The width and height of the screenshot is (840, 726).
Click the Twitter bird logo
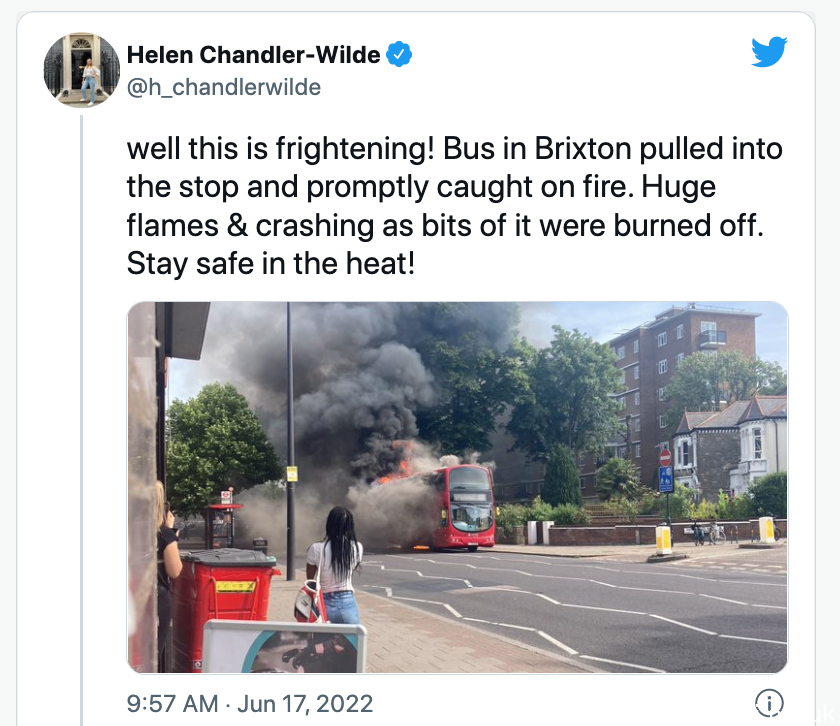[x=769, y=52]
